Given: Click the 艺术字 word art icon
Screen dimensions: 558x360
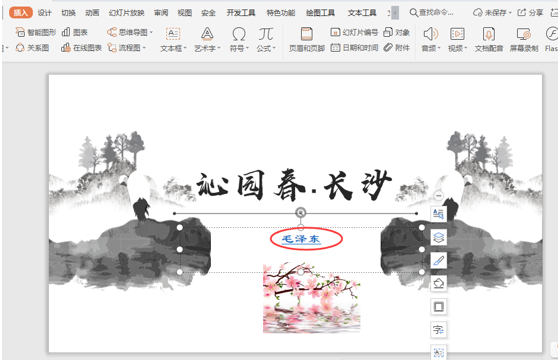Looking at the screenshot, I should coord(207,34).
